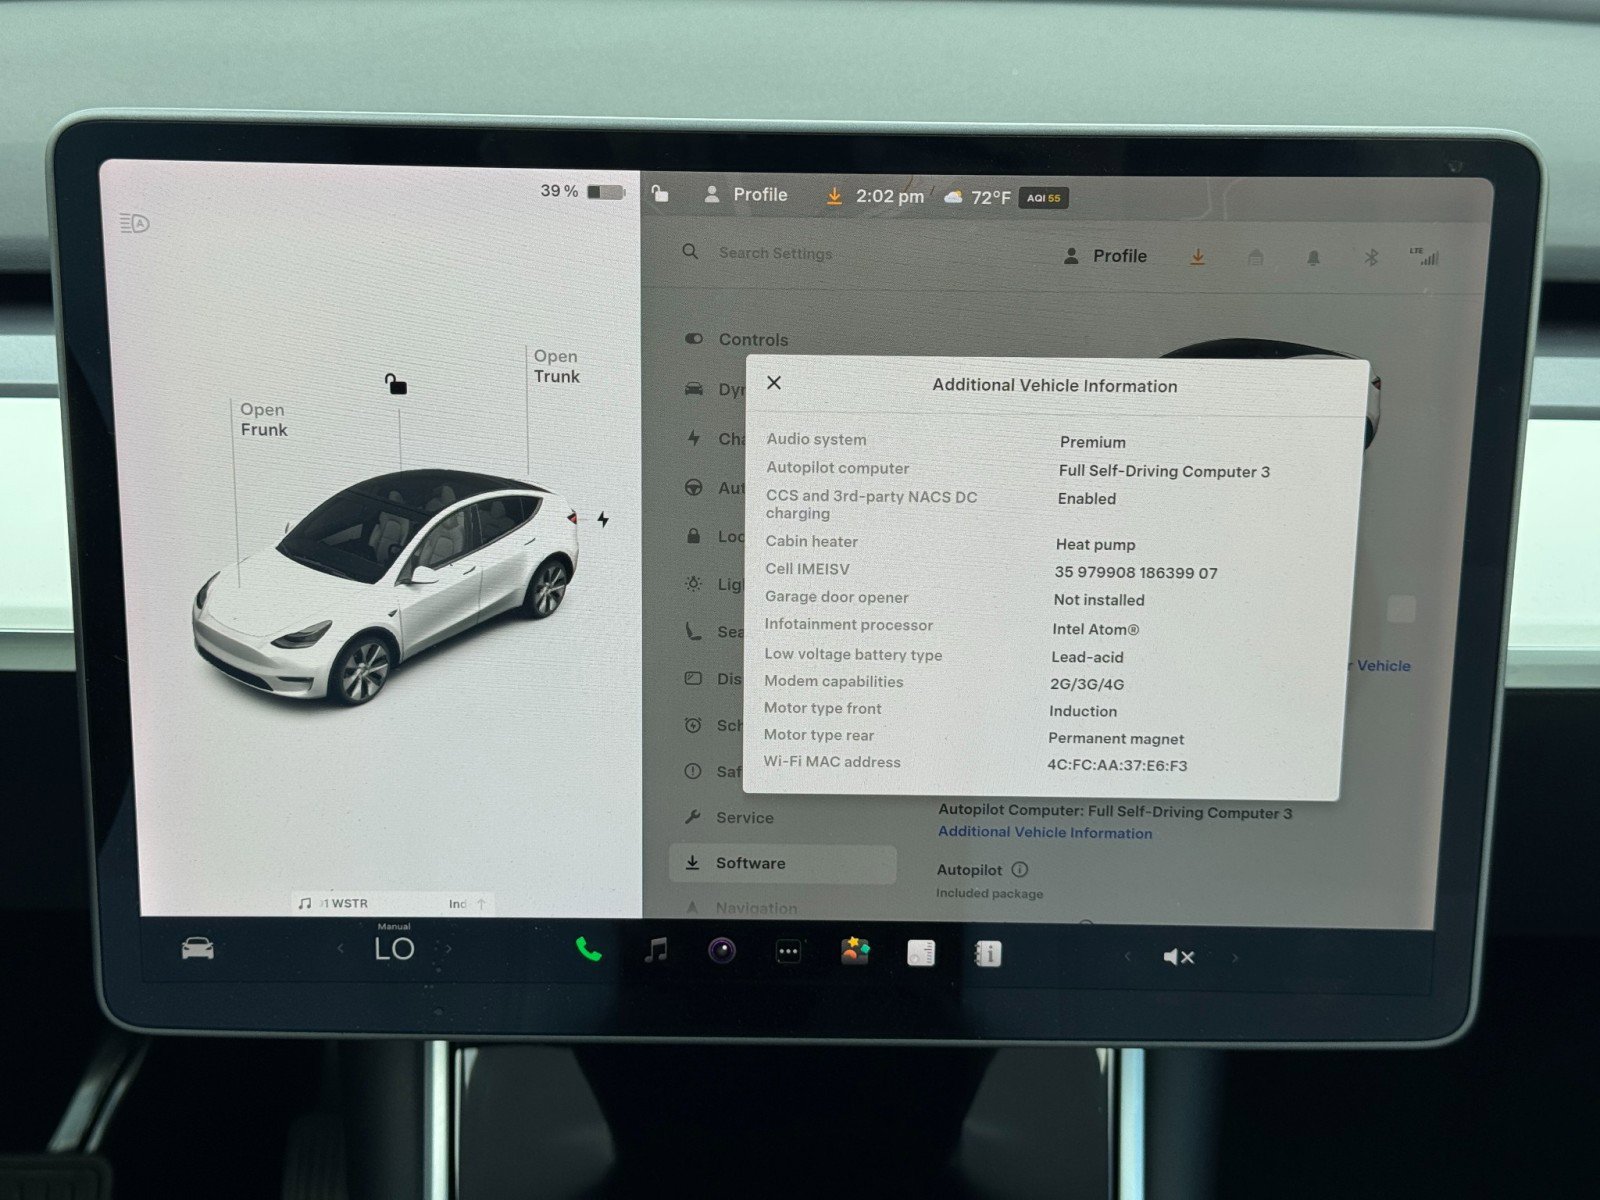
Task: Tap the lock icon above the vehicle
Action: coord(397,385)
